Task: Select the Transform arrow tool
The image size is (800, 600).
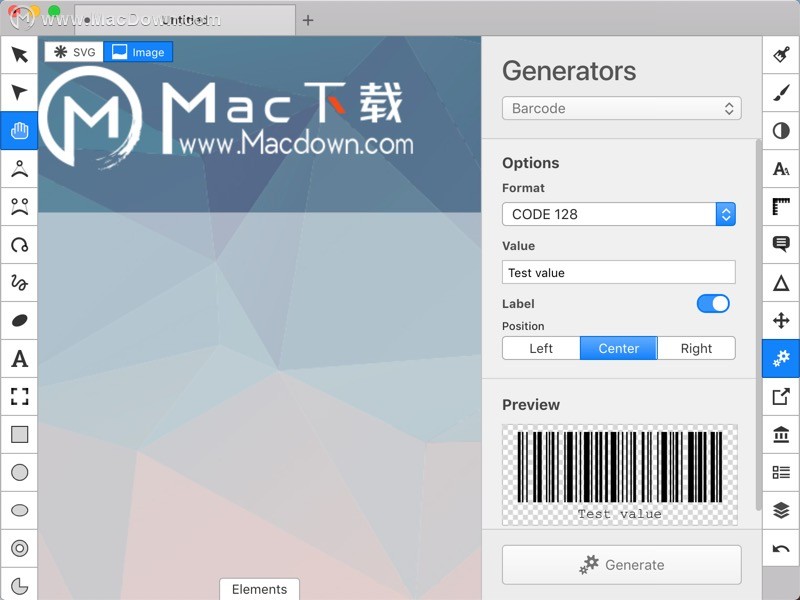Action: [19, 55]
